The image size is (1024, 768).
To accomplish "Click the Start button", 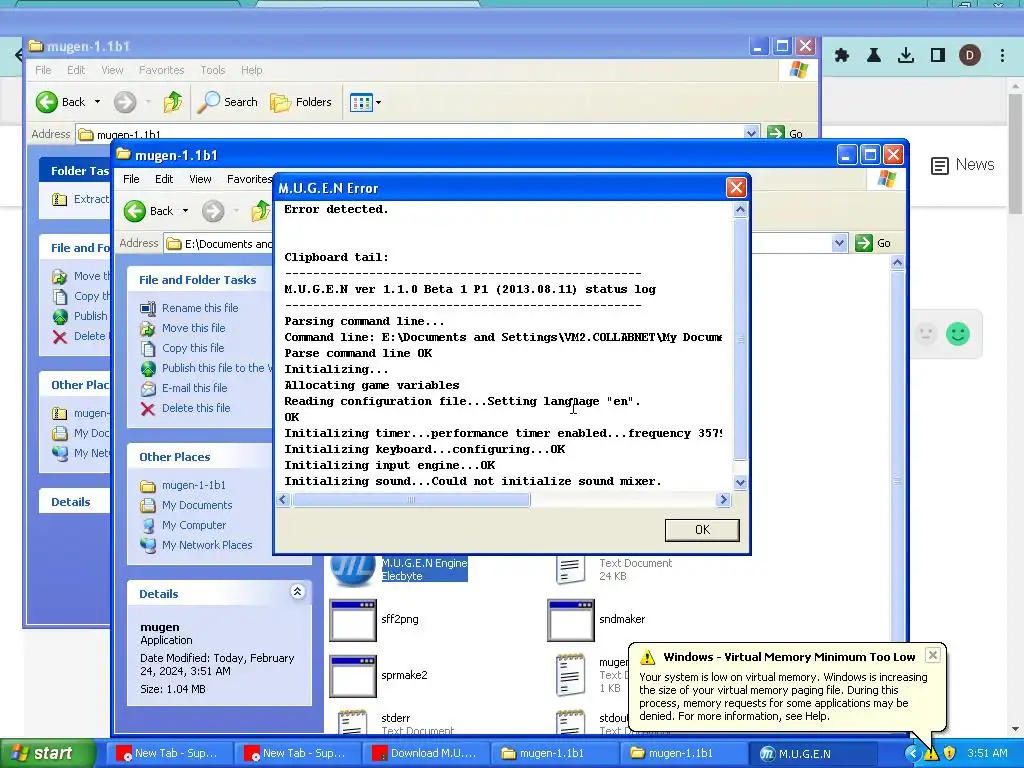I will click(47, 753).
